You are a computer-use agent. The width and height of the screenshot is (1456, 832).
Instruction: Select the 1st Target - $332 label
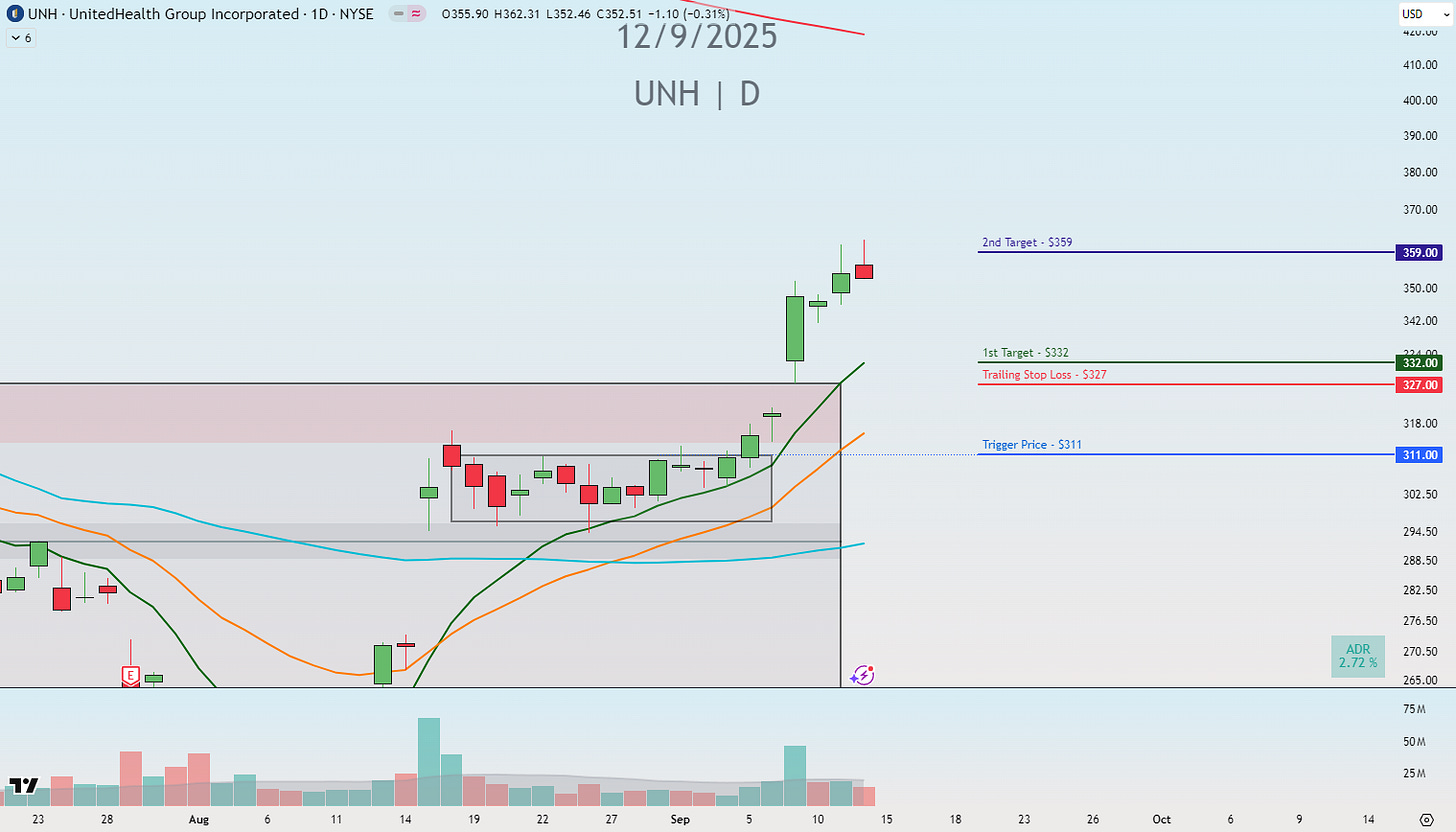coord(1025,353)
